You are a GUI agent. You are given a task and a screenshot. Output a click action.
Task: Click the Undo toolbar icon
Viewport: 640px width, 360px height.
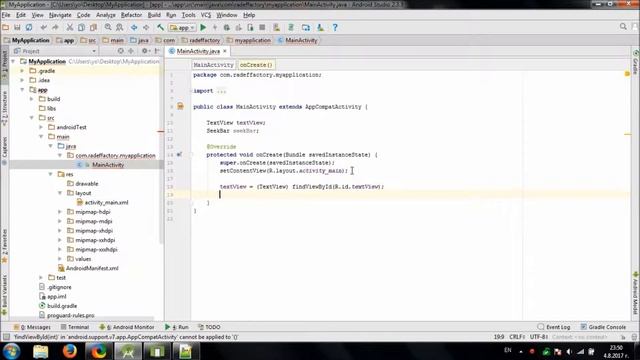[43, 27]
